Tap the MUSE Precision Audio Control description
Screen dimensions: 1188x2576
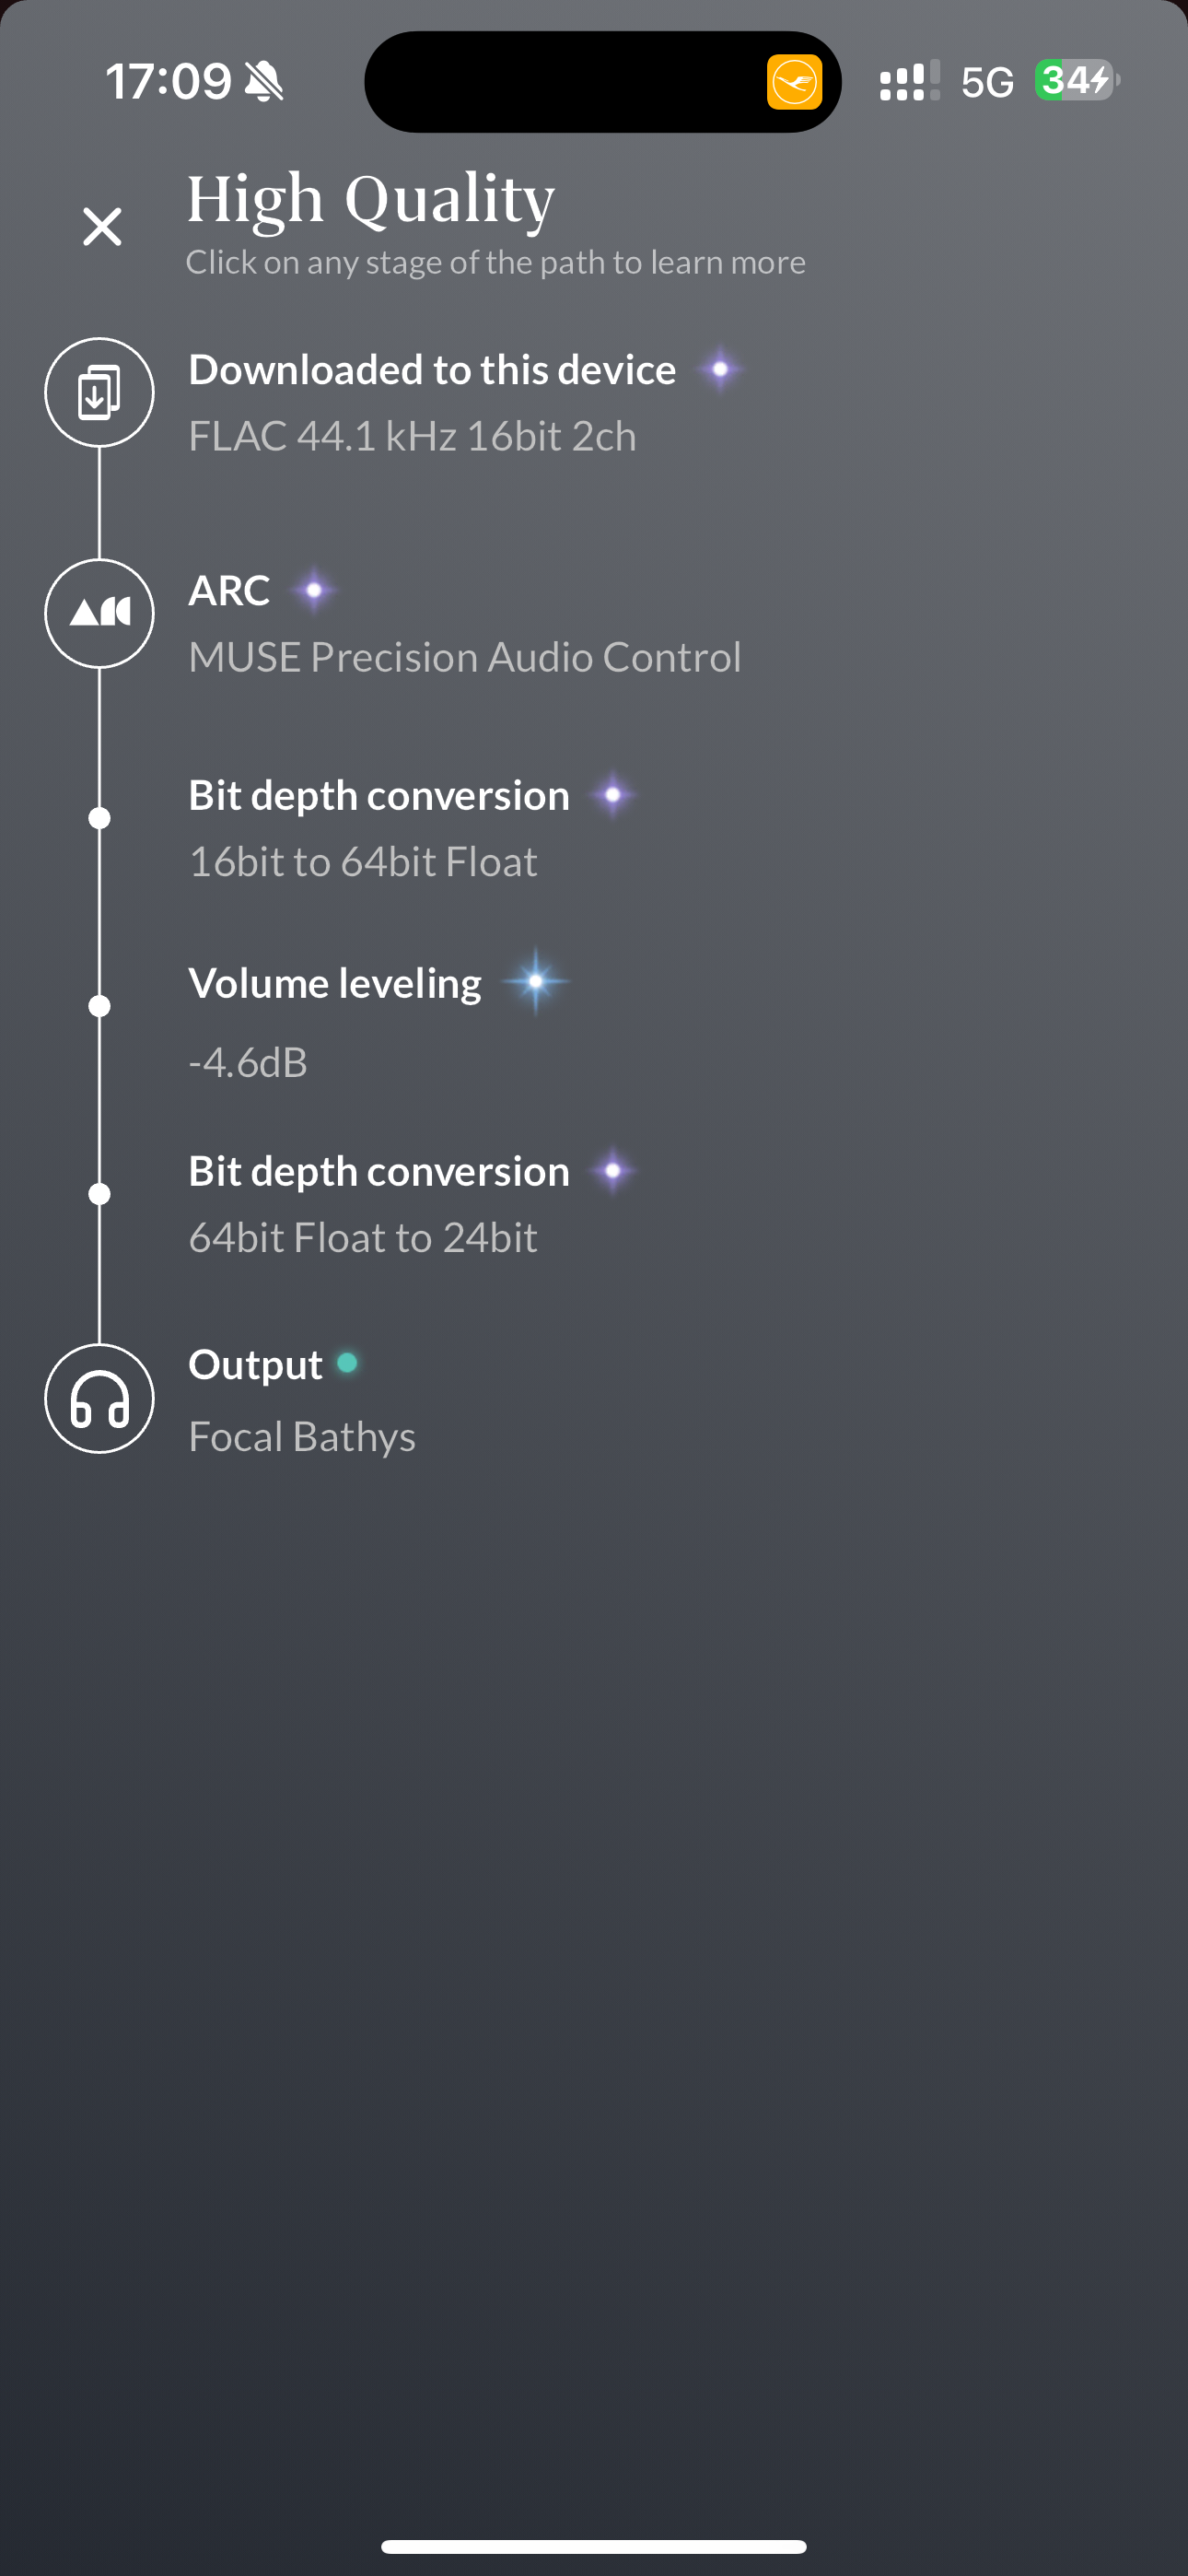[465, 657]
